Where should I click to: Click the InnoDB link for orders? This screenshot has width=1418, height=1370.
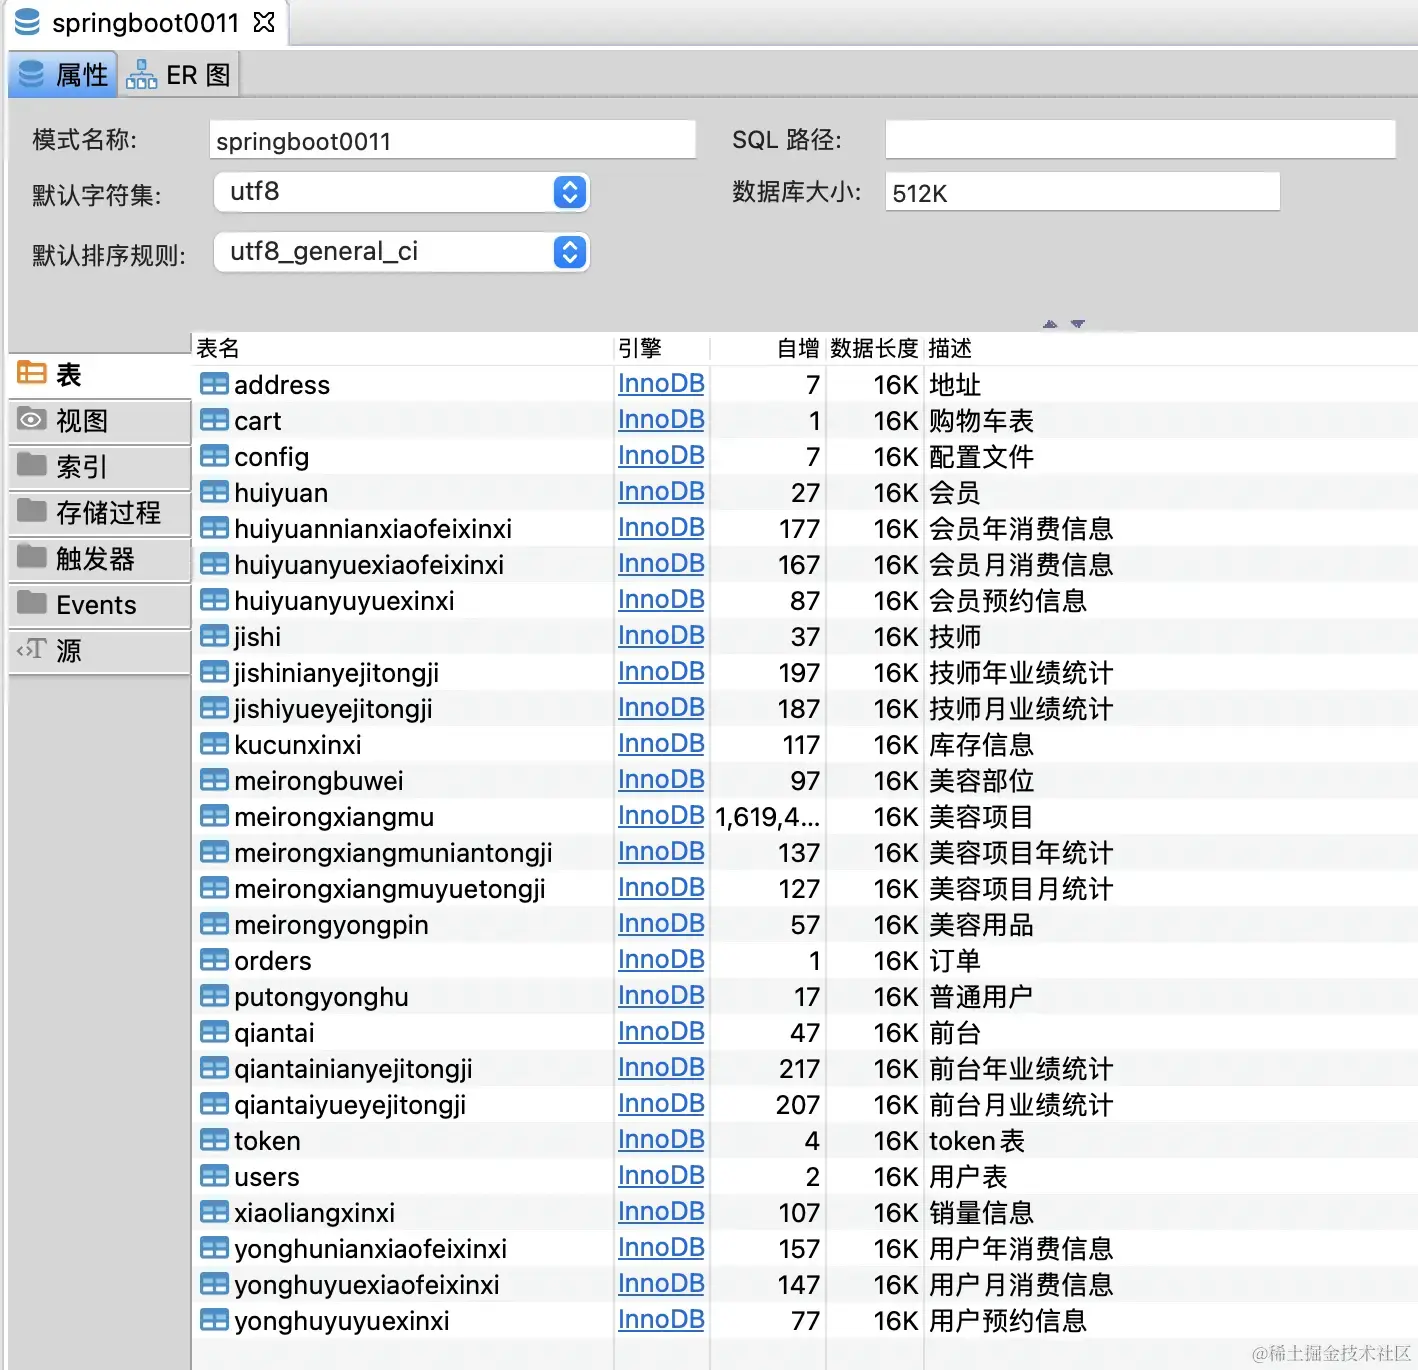click(661, 960)
